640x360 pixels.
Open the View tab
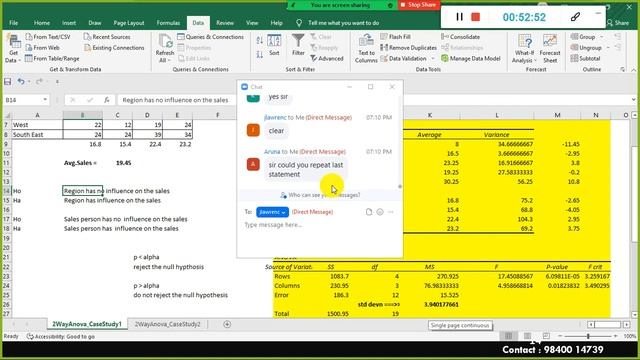click(x=252, y=23)
